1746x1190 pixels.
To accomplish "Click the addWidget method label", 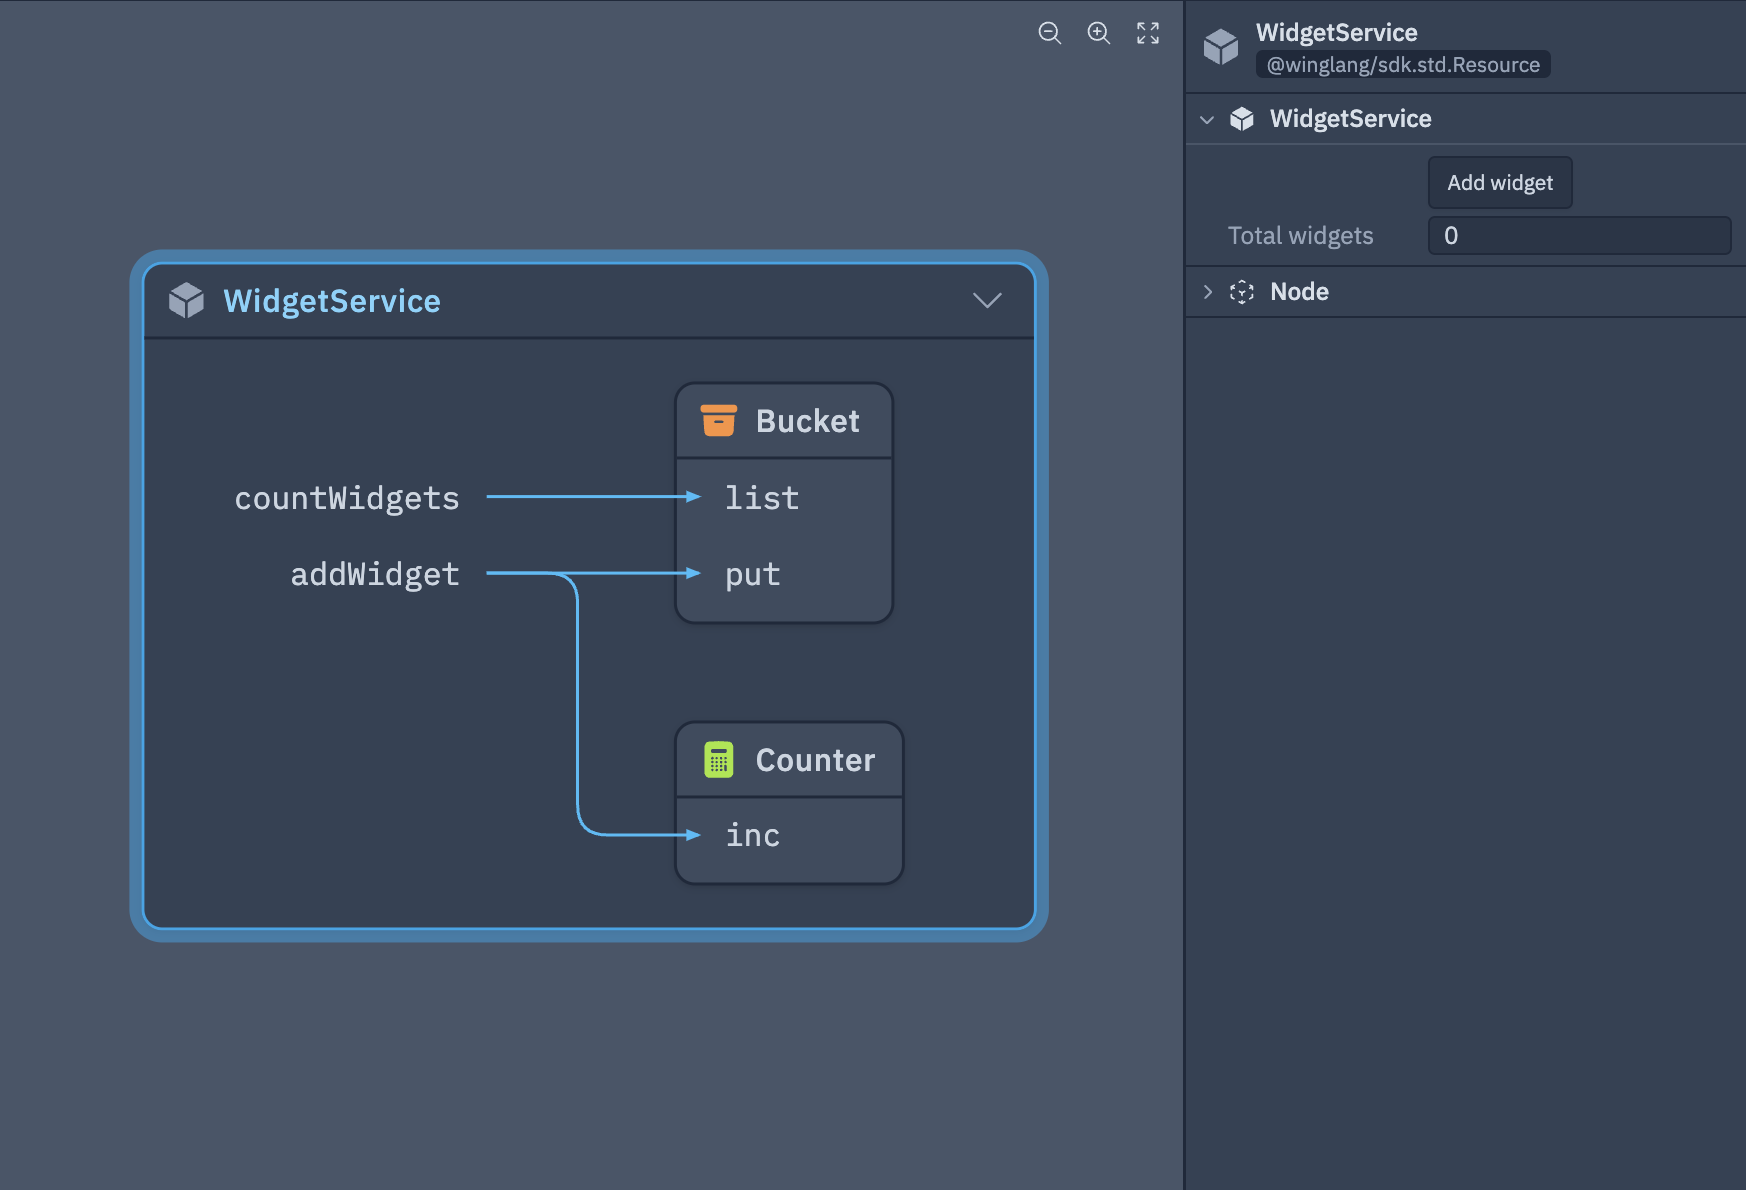I will click(x=374, y=574).
